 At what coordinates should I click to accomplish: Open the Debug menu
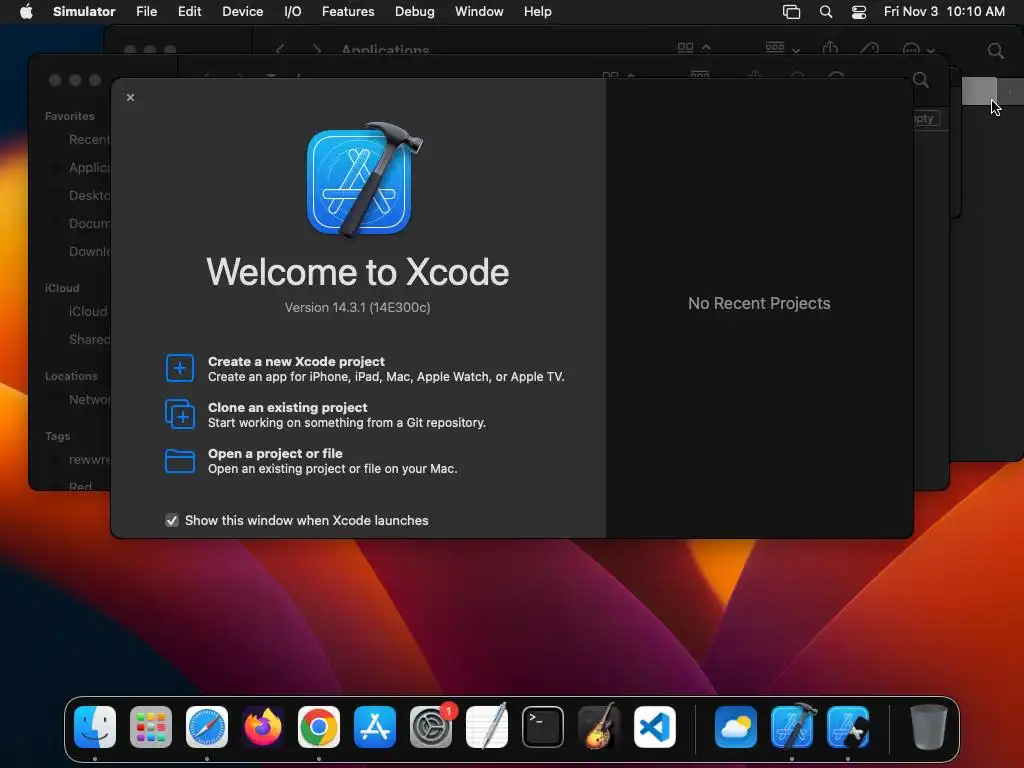(415, 12)
